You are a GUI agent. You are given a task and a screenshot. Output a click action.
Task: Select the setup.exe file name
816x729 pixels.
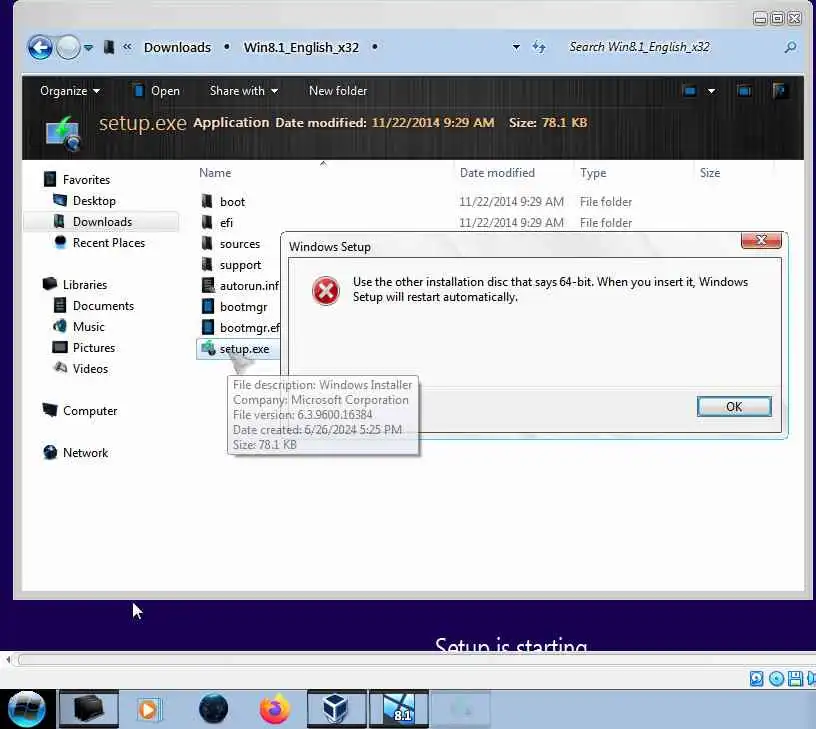click(245, 349)
